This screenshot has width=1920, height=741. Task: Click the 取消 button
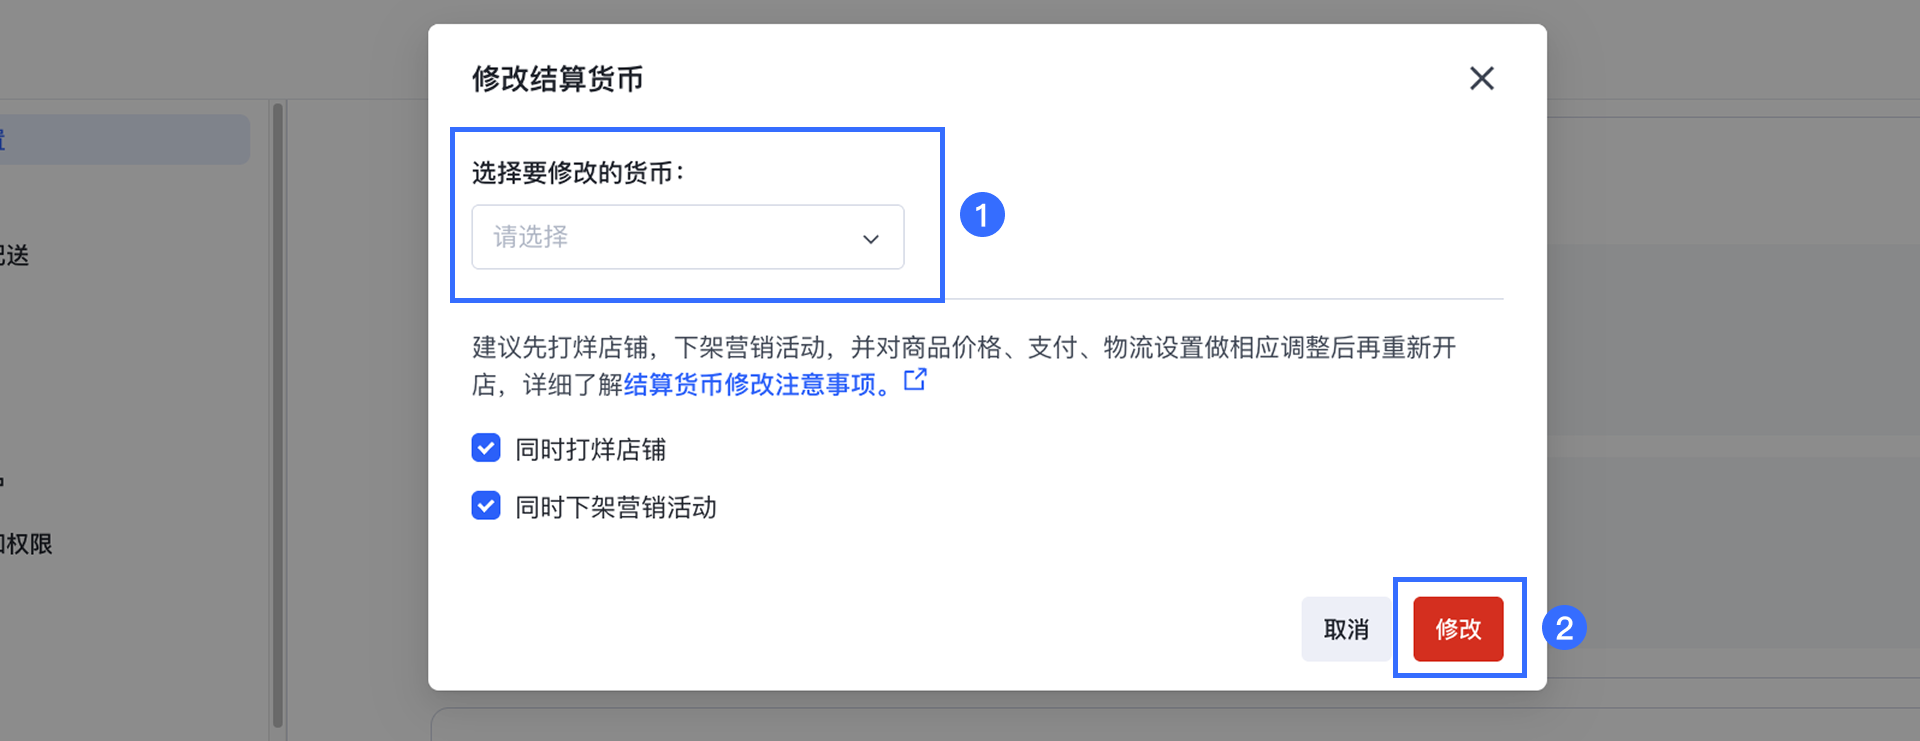coord(1345,629)
